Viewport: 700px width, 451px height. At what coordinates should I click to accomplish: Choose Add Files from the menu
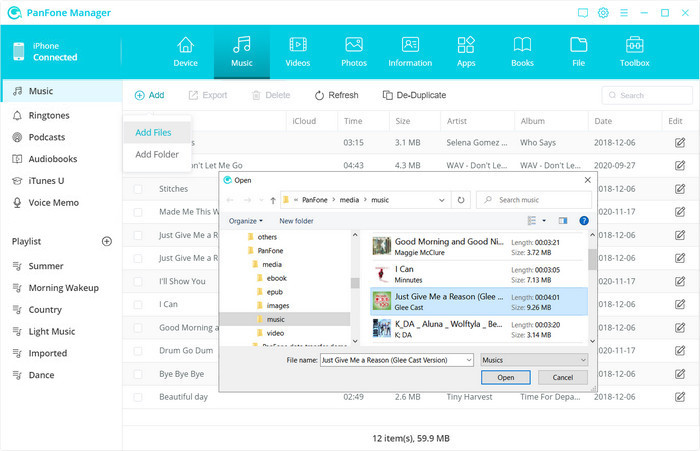pos(157,133)
